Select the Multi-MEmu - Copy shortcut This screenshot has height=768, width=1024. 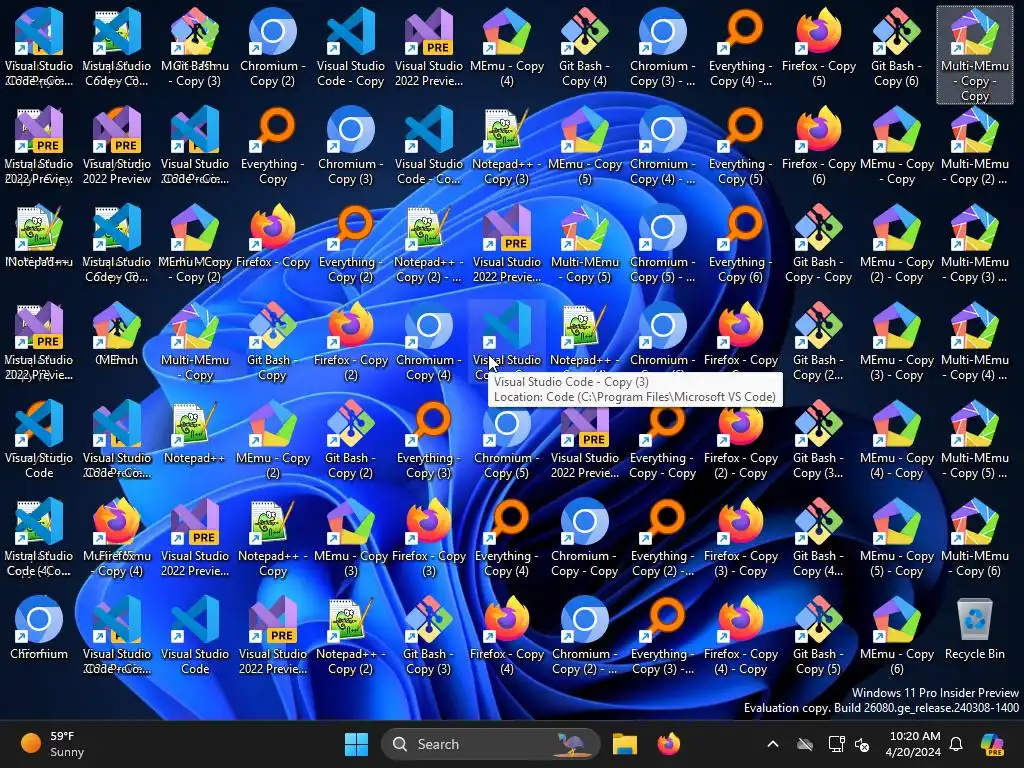point(195,343)
